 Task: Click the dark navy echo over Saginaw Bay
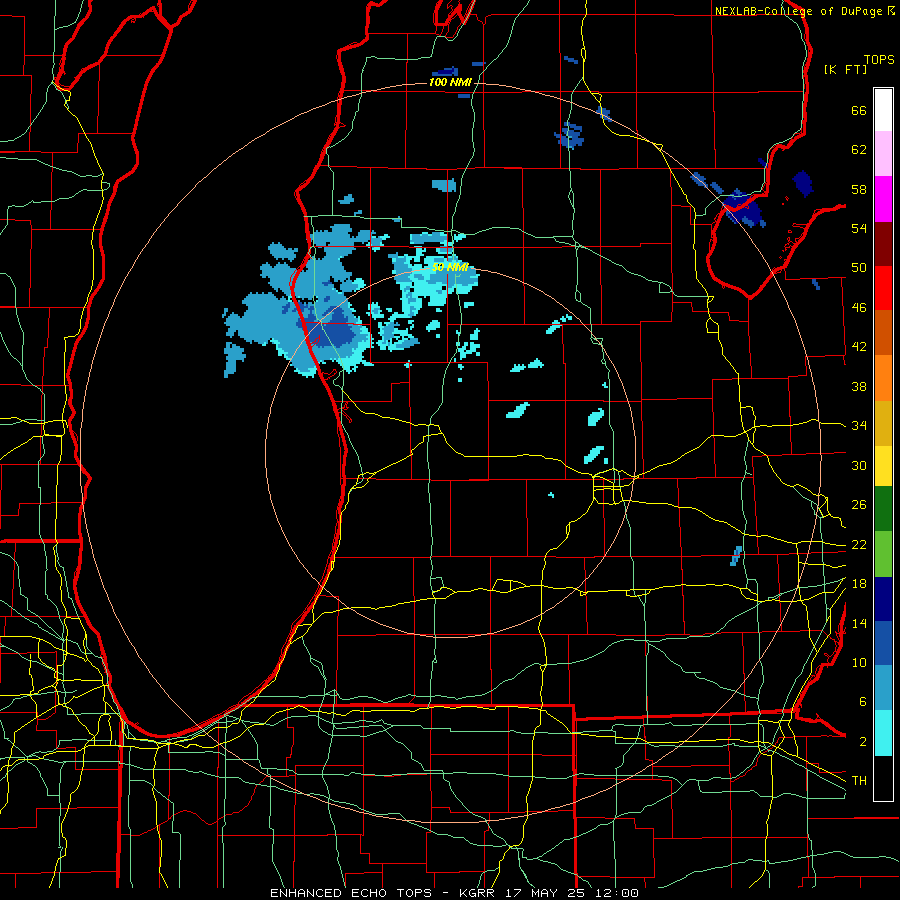[744, 207]
